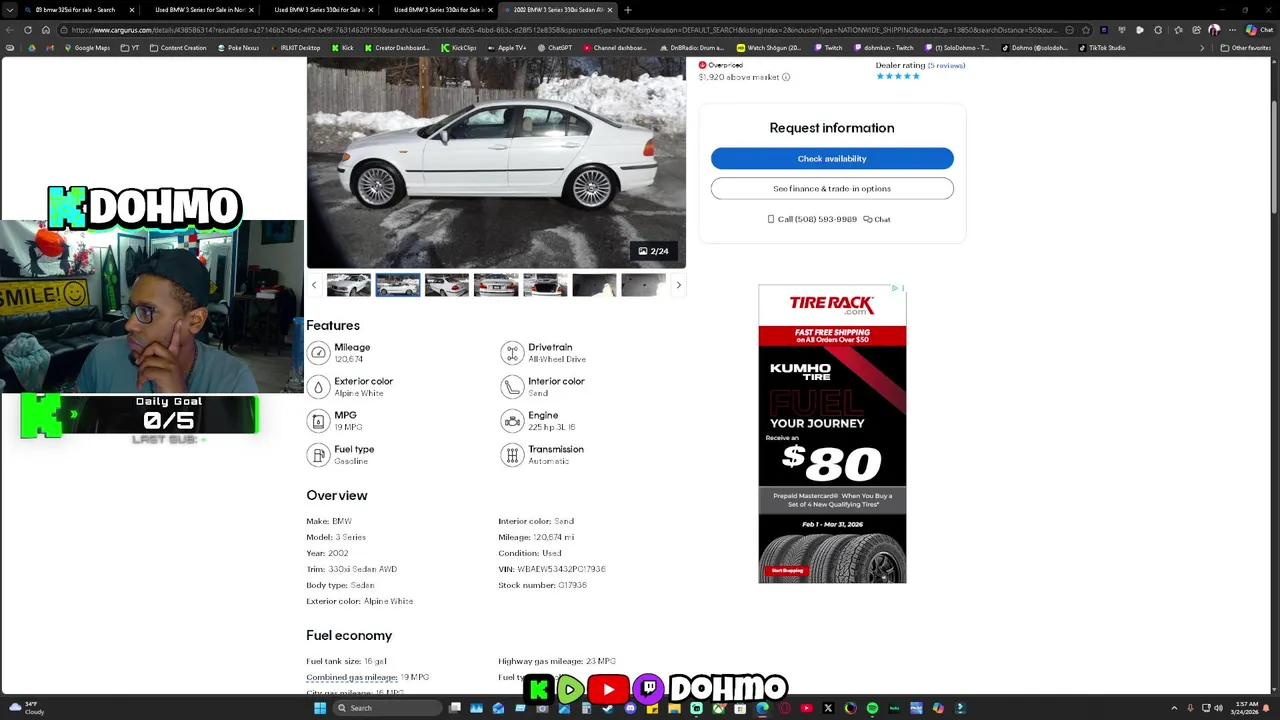Reload the CarGurus page
This screenshot has width=1280, height=720.
(x=28, y=30)
